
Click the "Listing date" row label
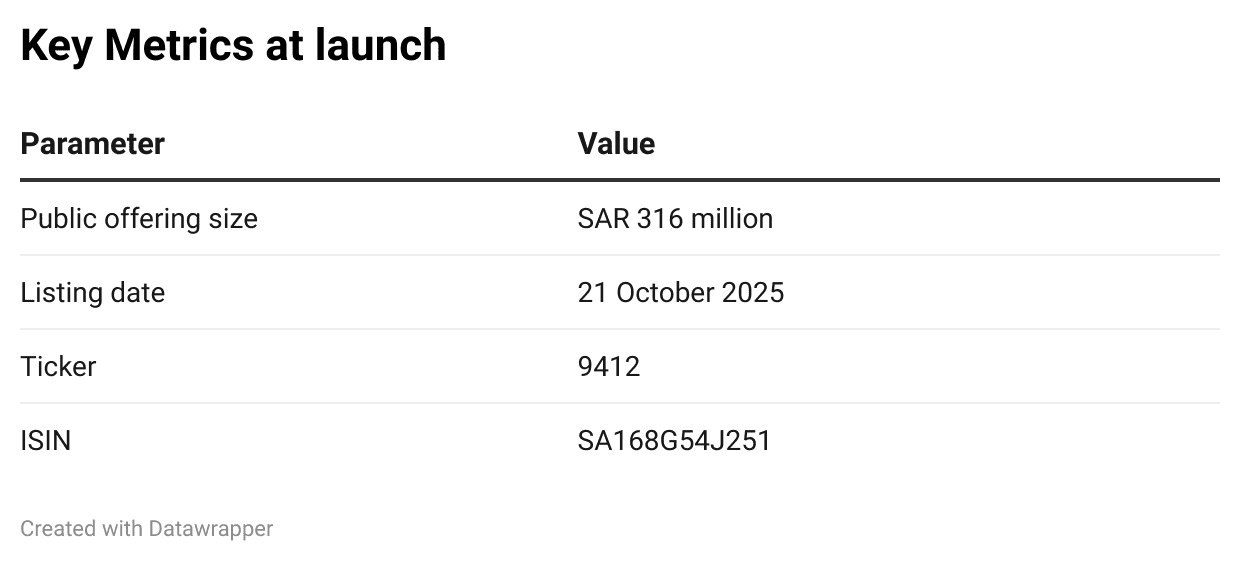(x=92, y=293)
